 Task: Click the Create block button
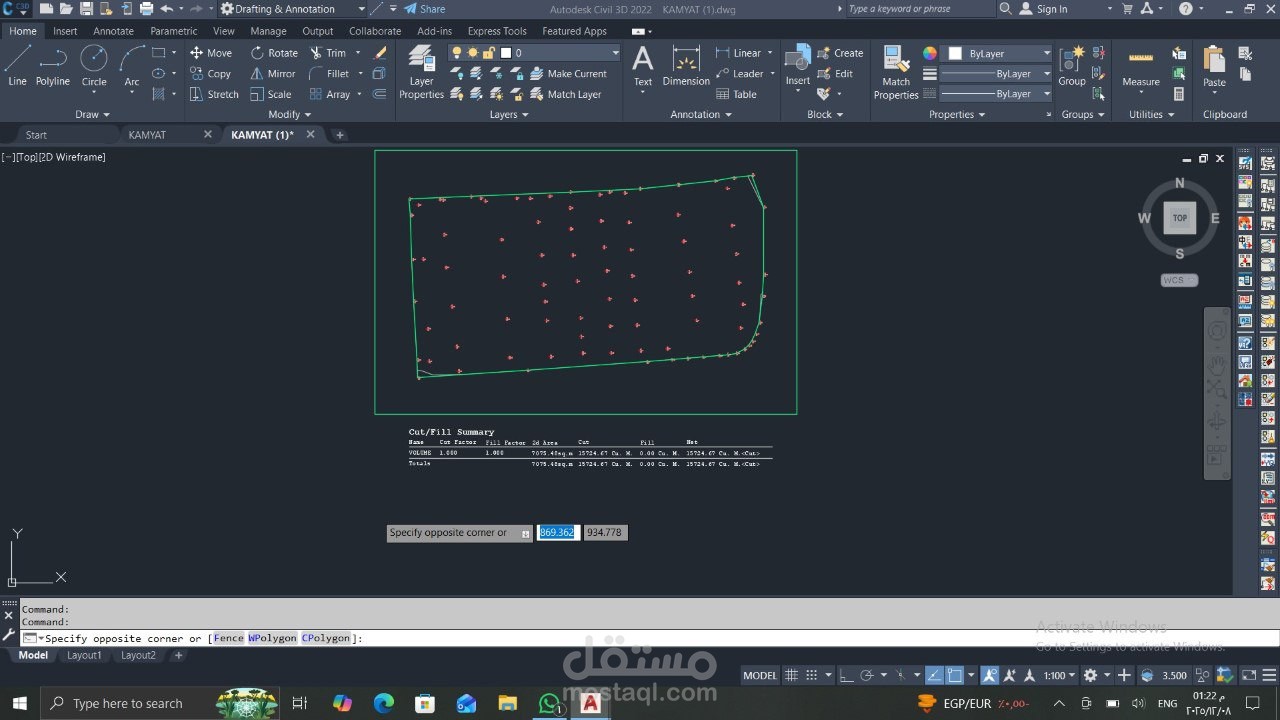(x=840, y=53)
